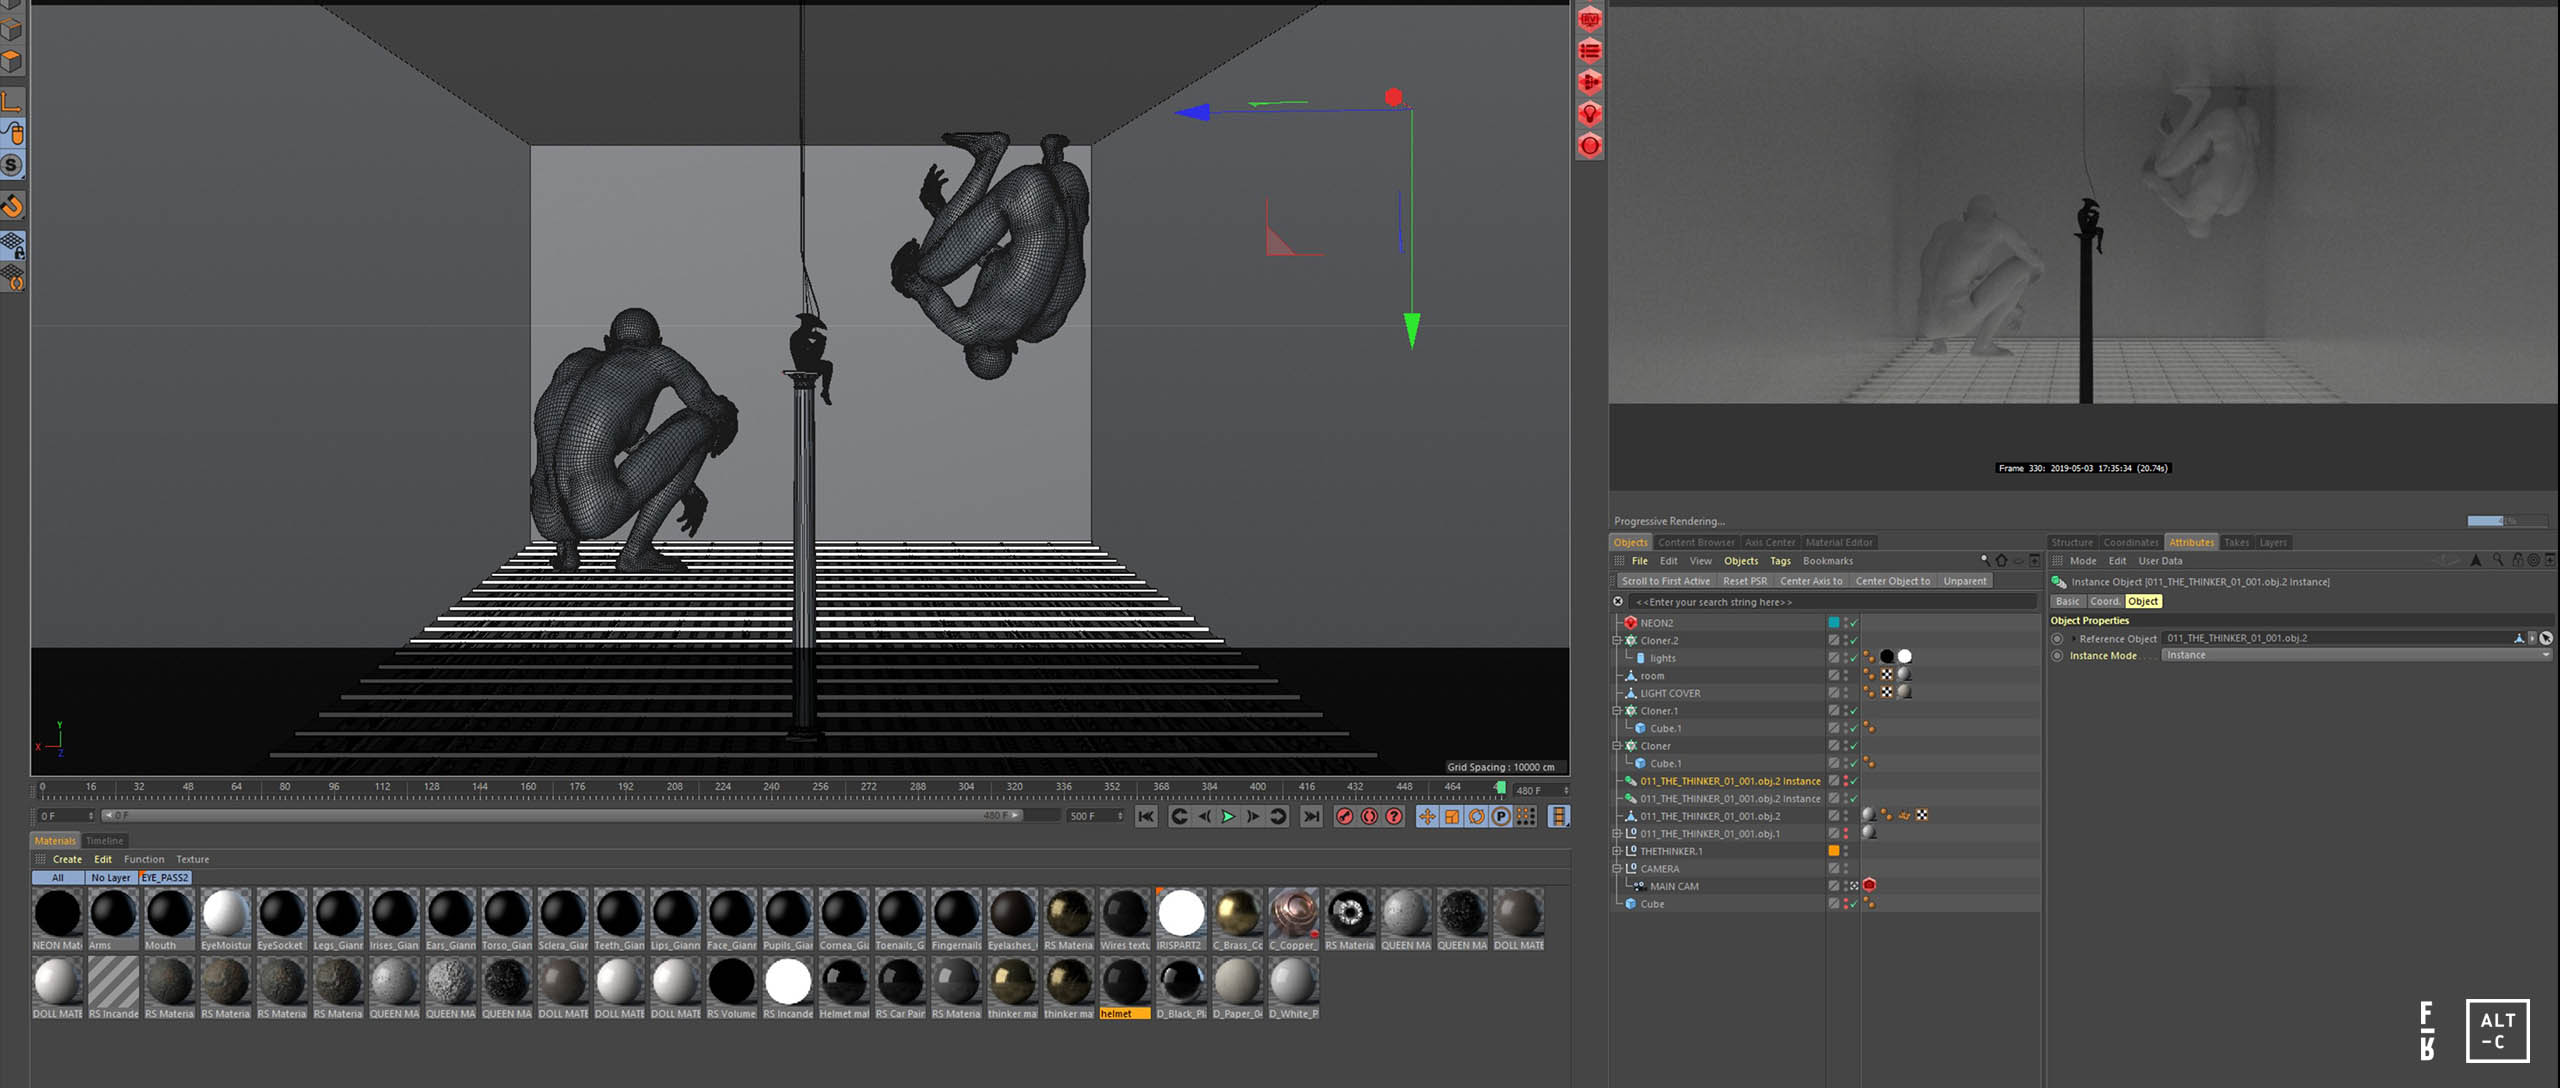Toggle enable checkmark for Cloner.2
The width and height of the screenshot is (2560, 1088).
[x=1853, y=641]
